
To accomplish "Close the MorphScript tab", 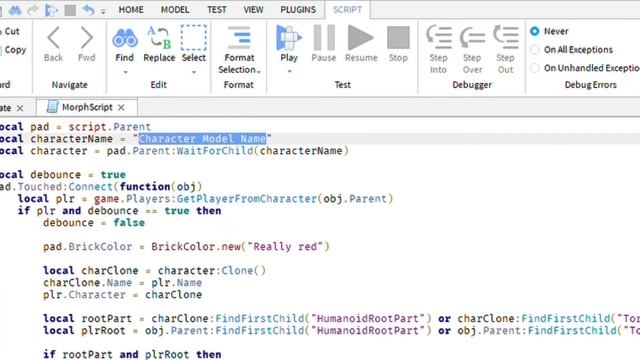I will pyautogui.click(x=121, y=107).
